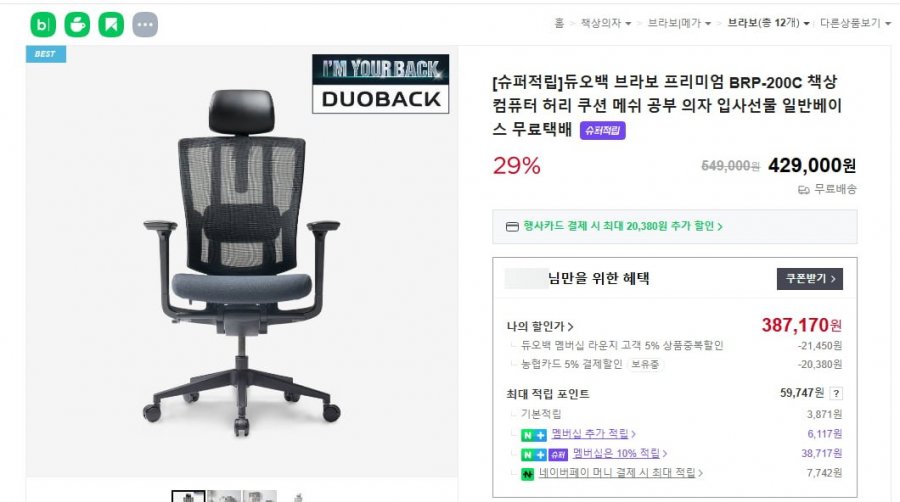The image size is (900, 502).
Task: Select the first product thumbnail below image
Action: (188, 496)
